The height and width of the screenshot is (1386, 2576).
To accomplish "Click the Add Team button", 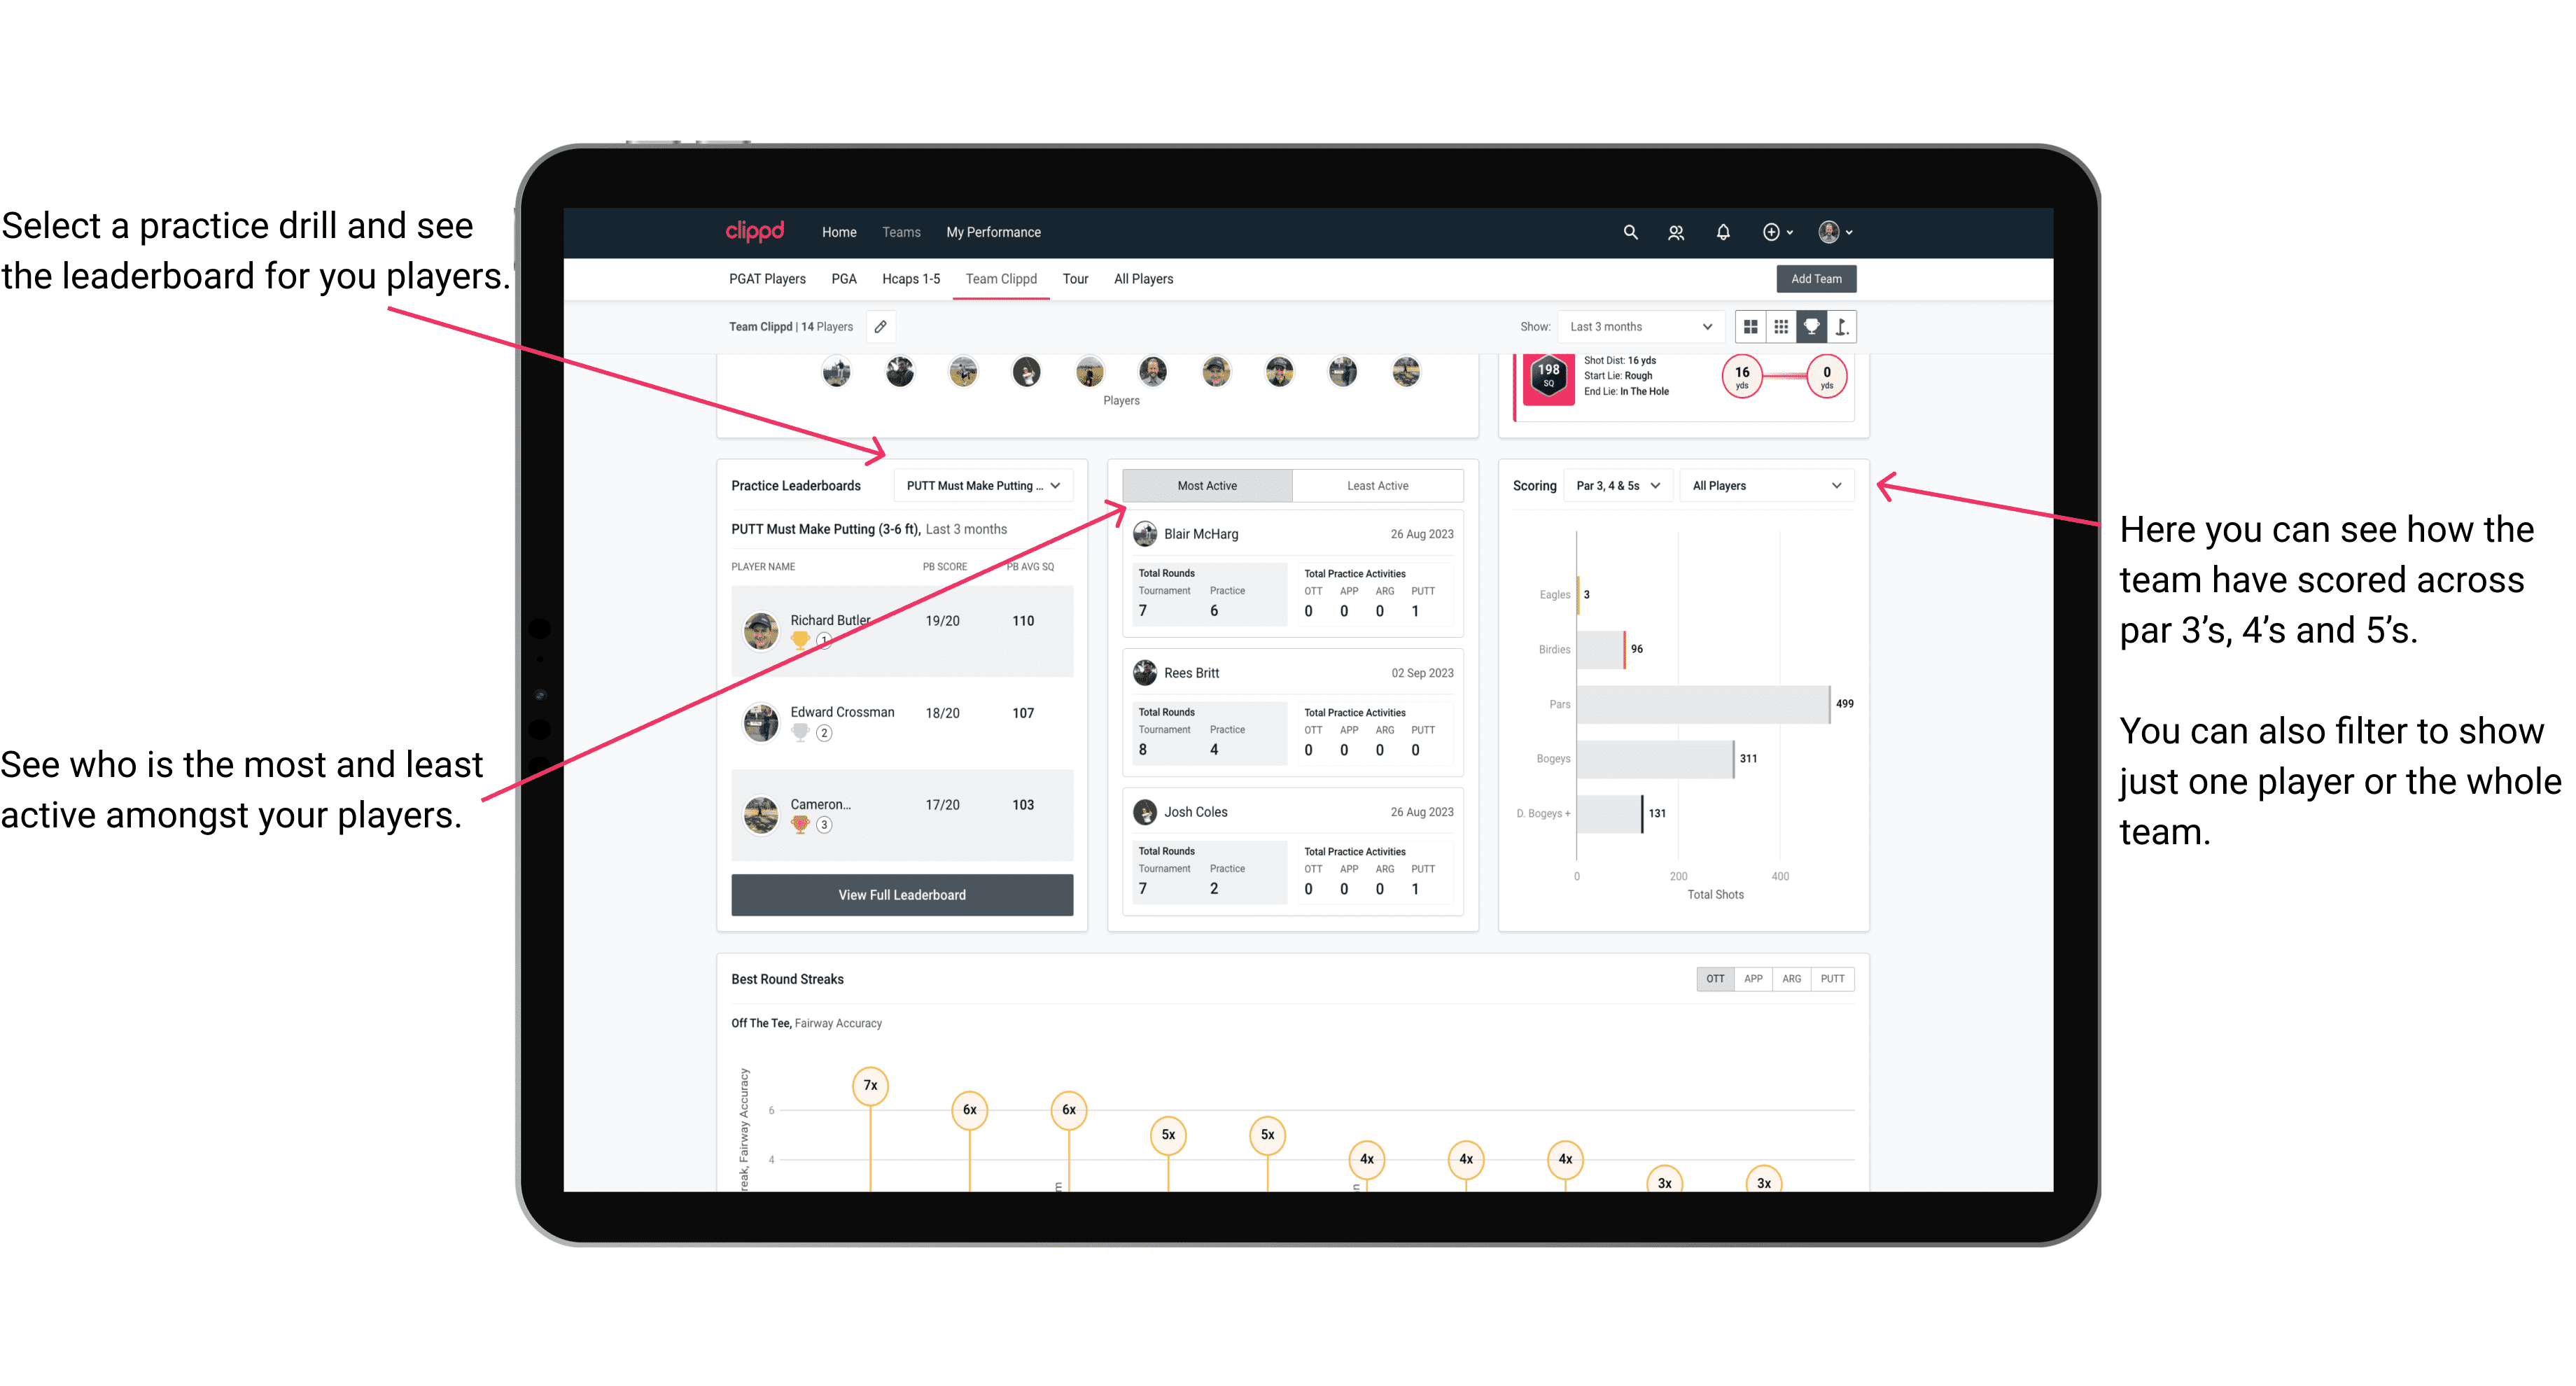I will (1816, 278).
